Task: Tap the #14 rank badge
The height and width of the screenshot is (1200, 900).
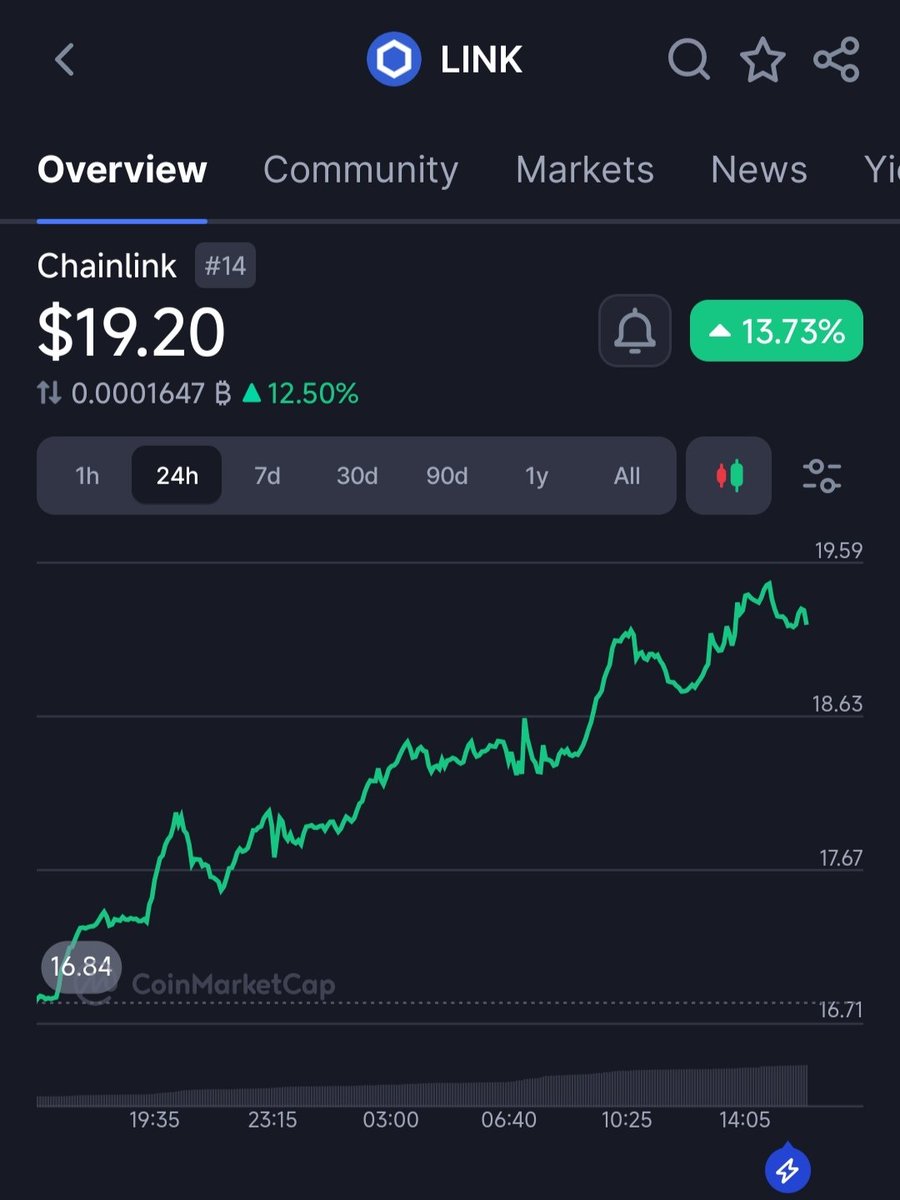Action: 225,266
